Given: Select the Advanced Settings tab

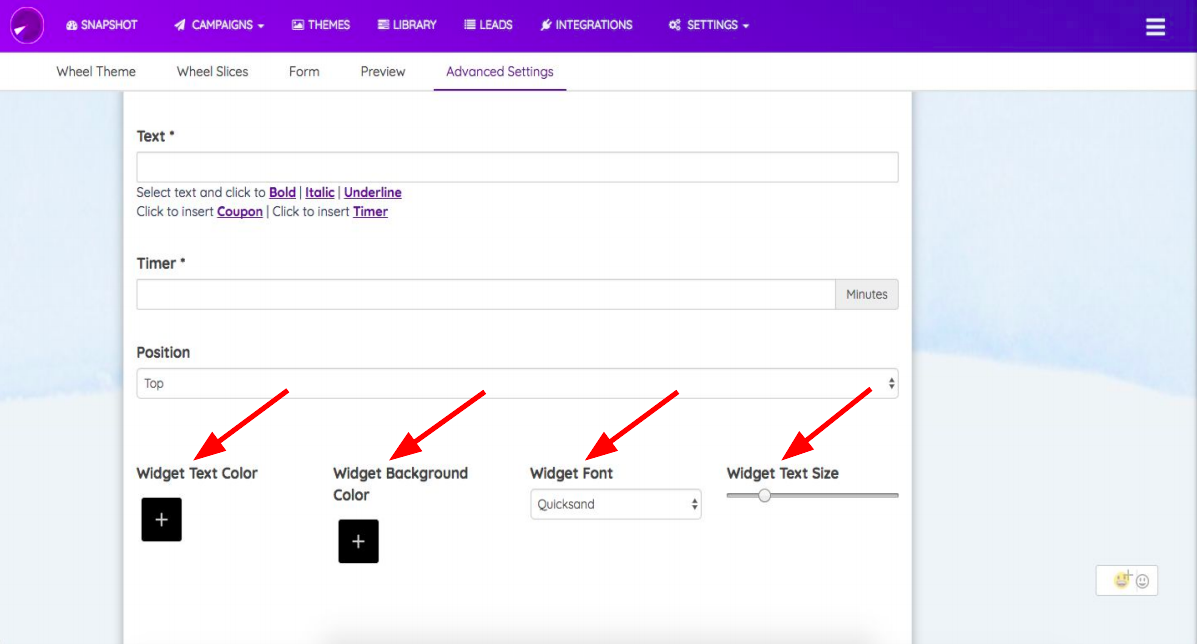Looking at the screenshot, I should (x=500, y=72).
